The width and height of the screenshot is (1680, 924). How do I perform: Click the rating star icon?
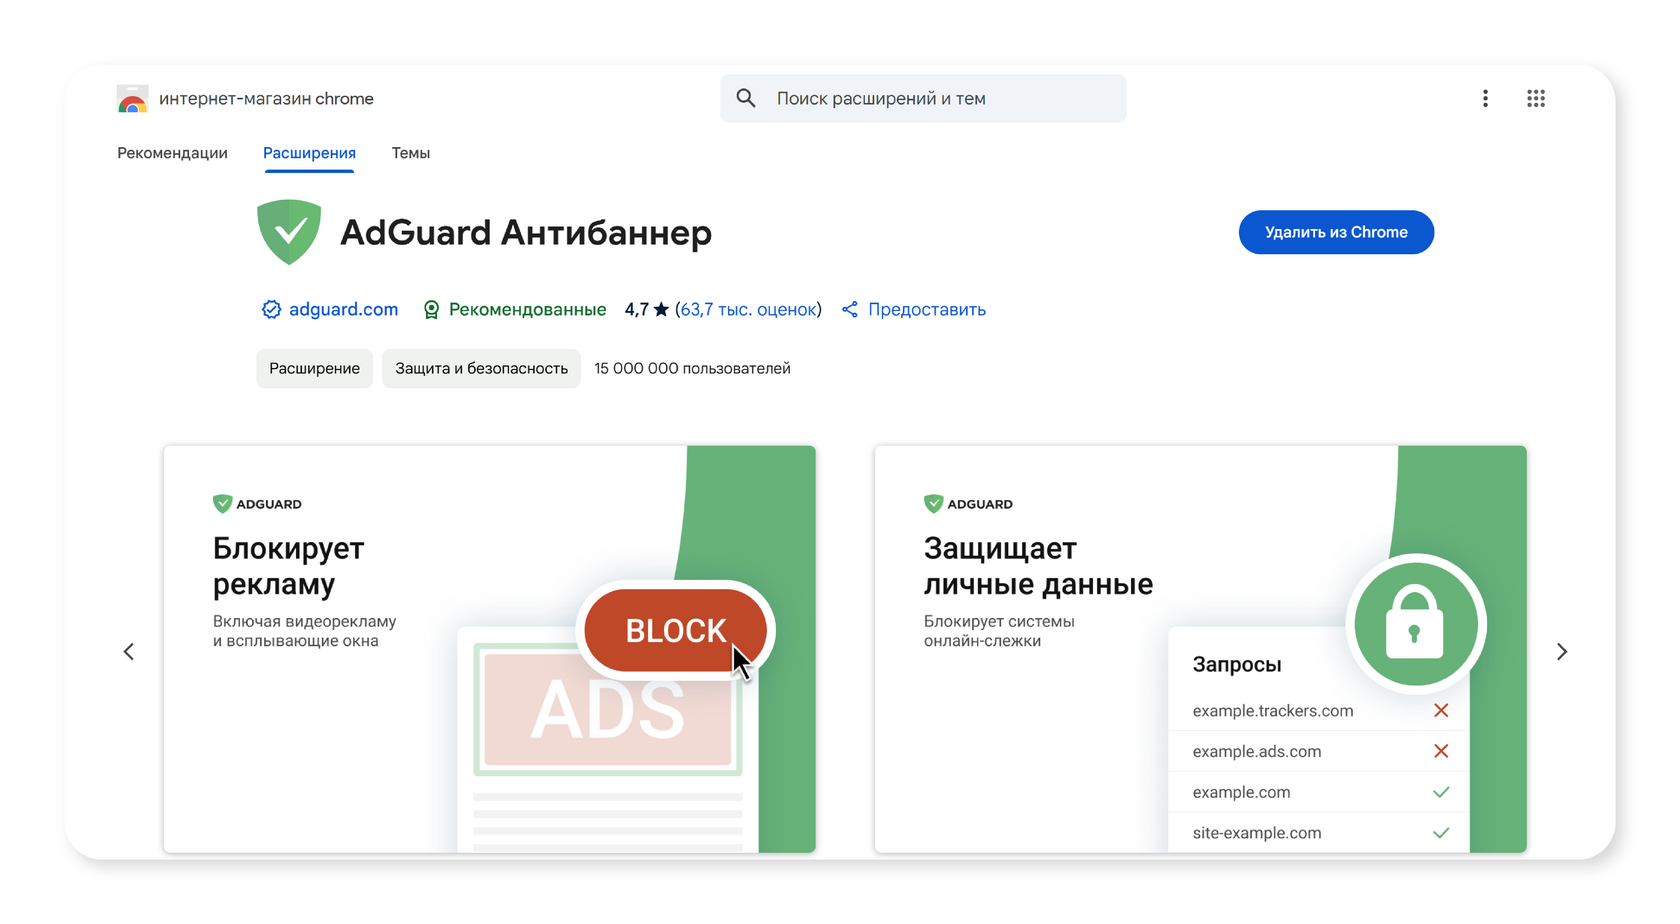tap(661, 310)
